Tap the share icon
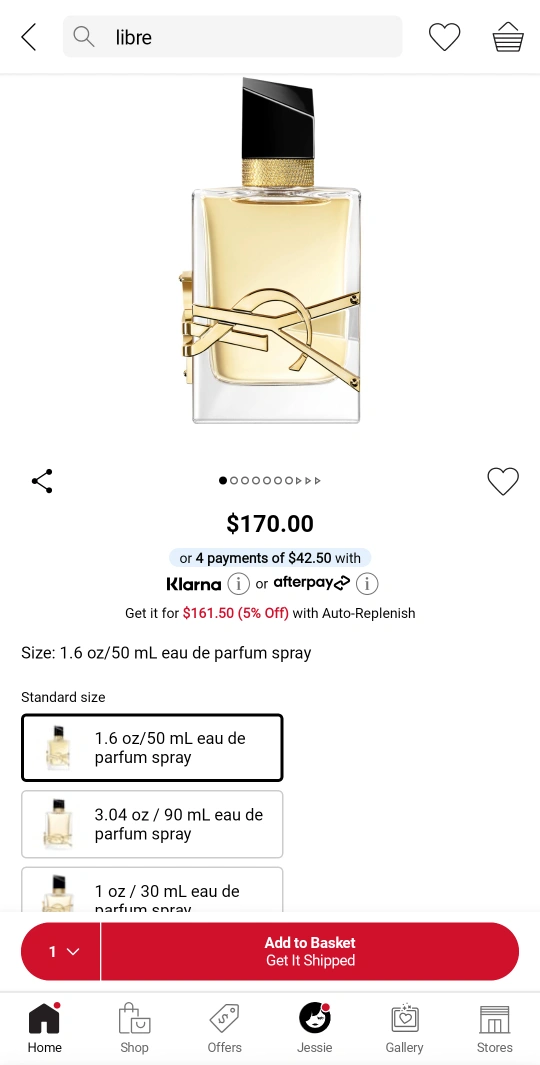Image resolution: width=540 pixels, height=1065 pixels. pyautogui.click(x=42, y=481)
